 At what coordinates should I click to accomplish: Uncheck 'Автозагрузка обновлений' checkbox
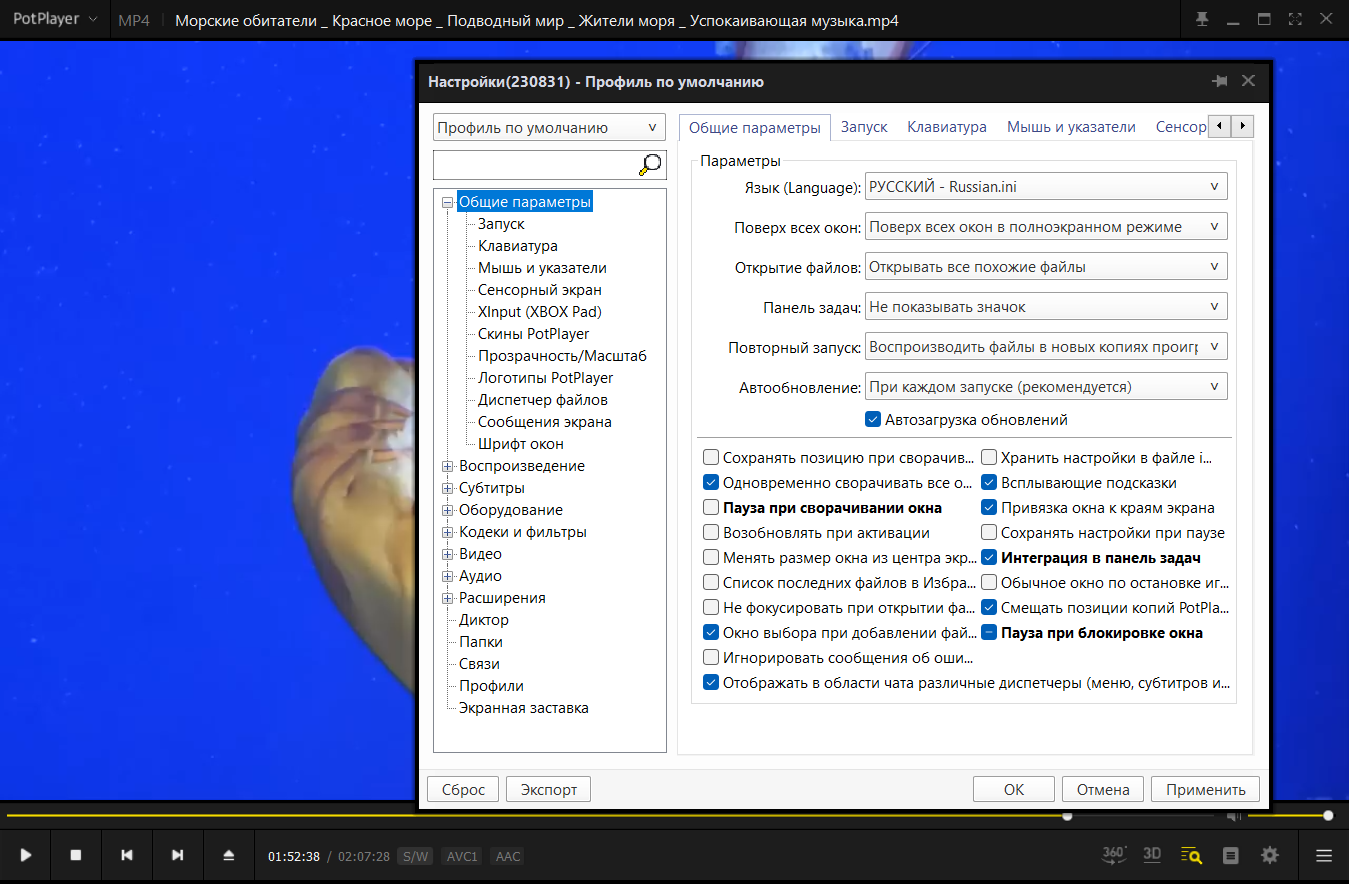873,420
